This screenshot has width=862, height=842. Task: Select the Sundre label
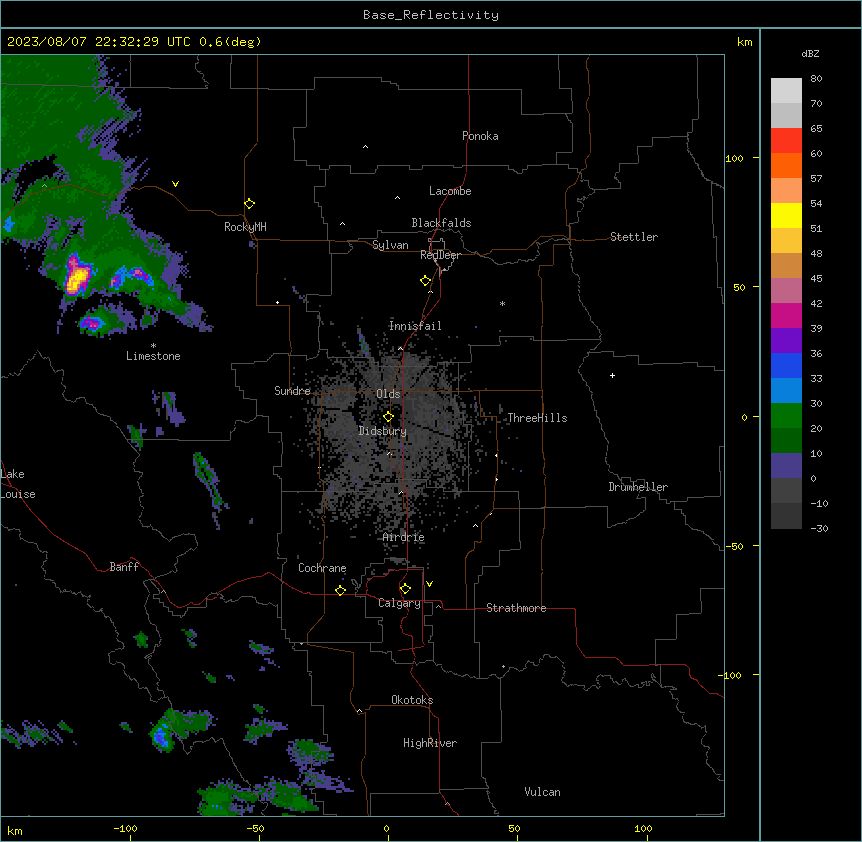[292, 391]
